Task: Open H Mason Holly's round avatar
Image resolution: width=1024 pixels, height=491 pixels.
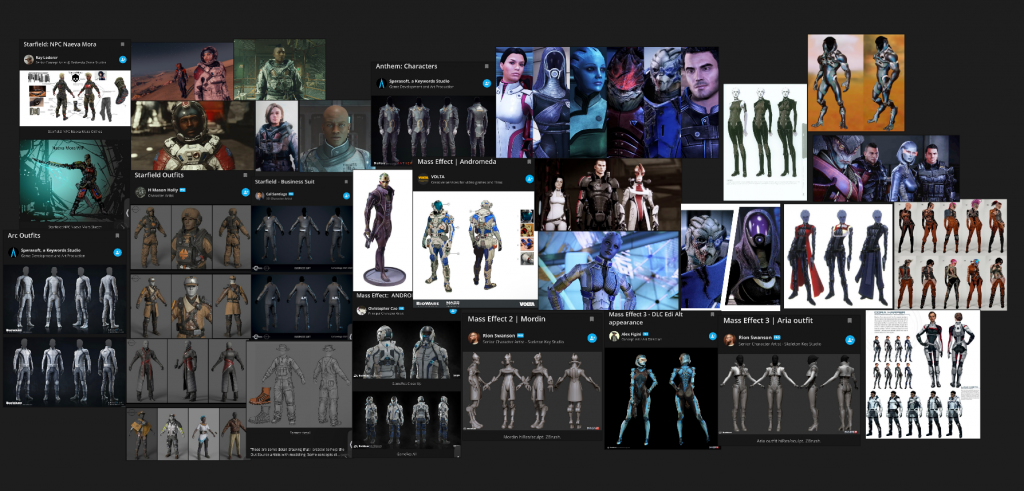Action: point(140,193)
